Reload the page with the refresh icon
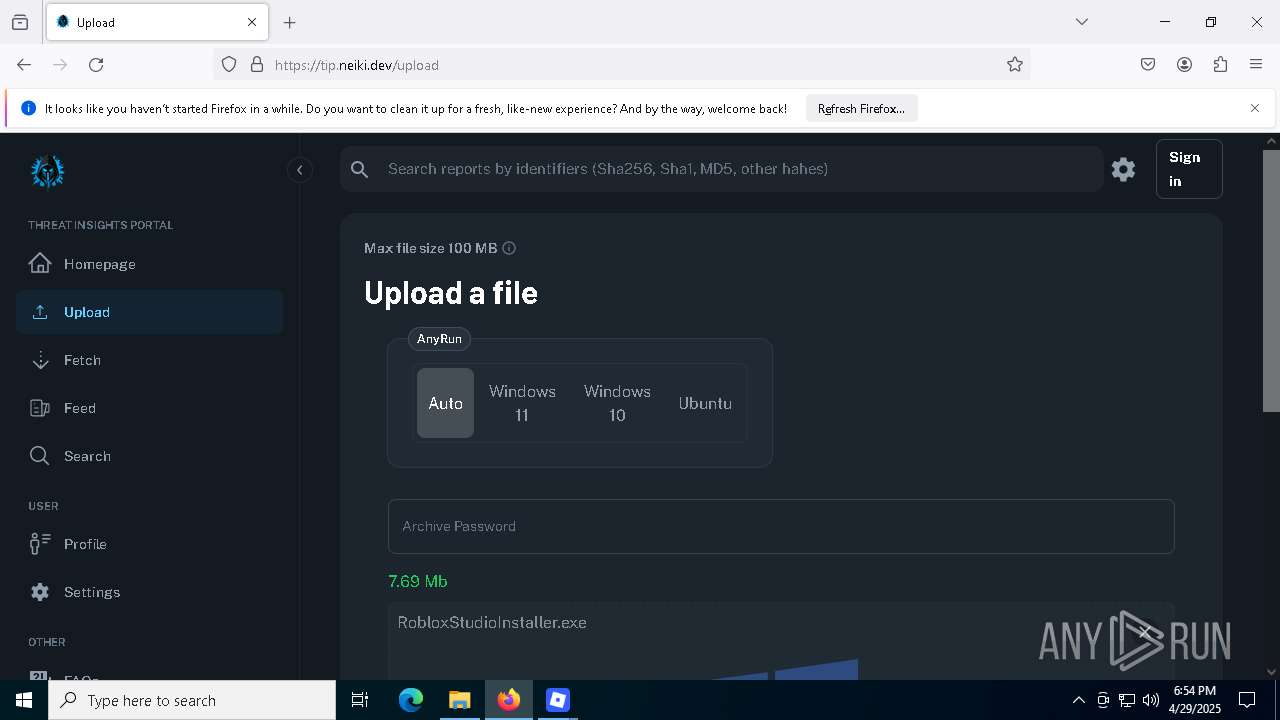 click(x=96, y=64)
